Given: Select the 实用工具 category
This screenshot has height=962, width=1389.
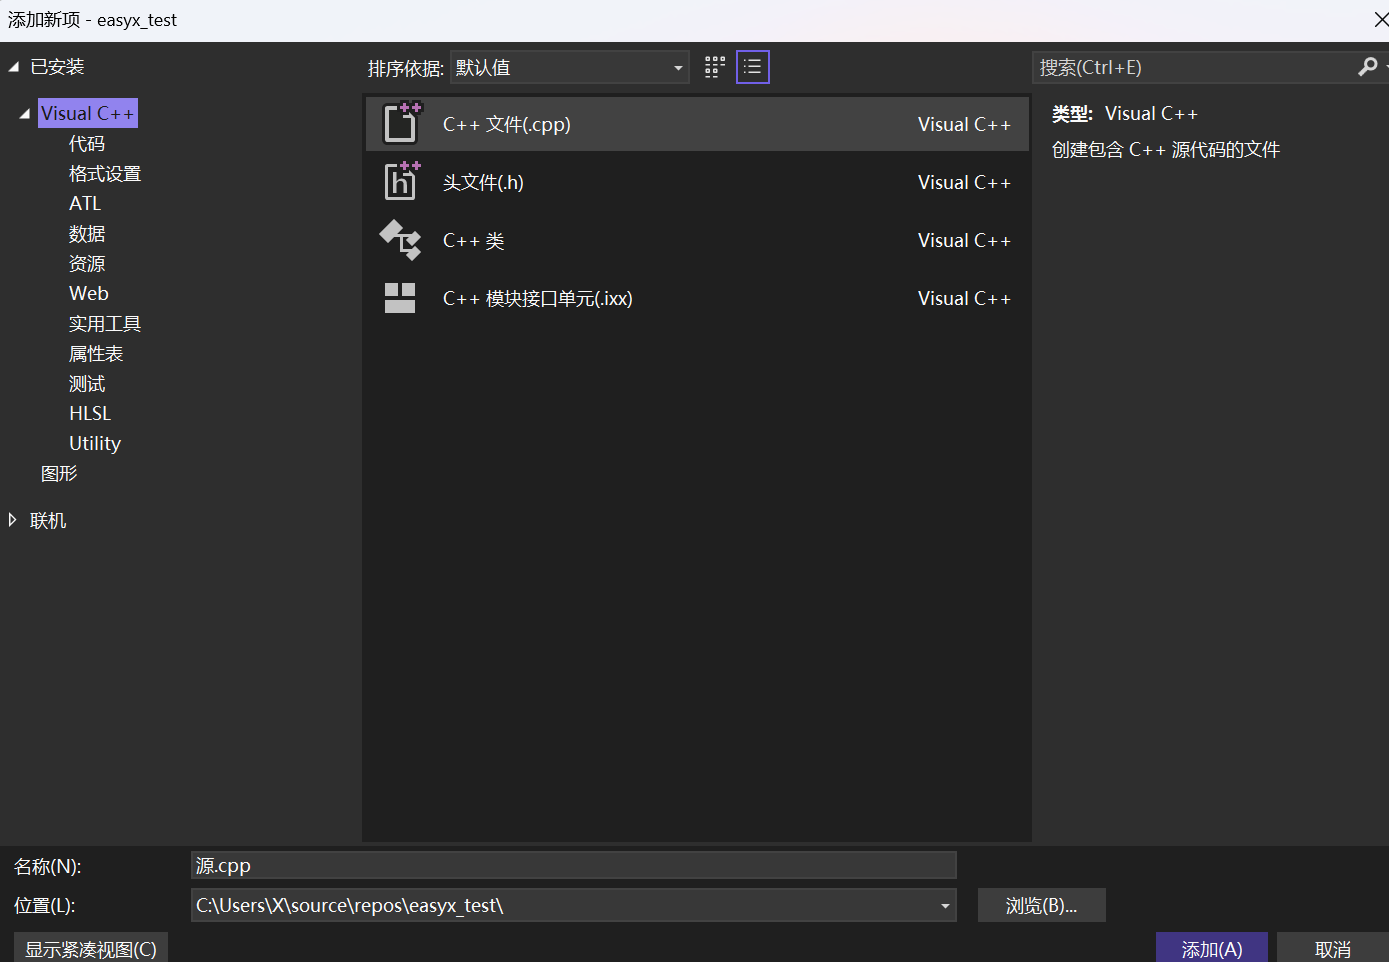Looking at the screenshot, I should pos(105,324).
